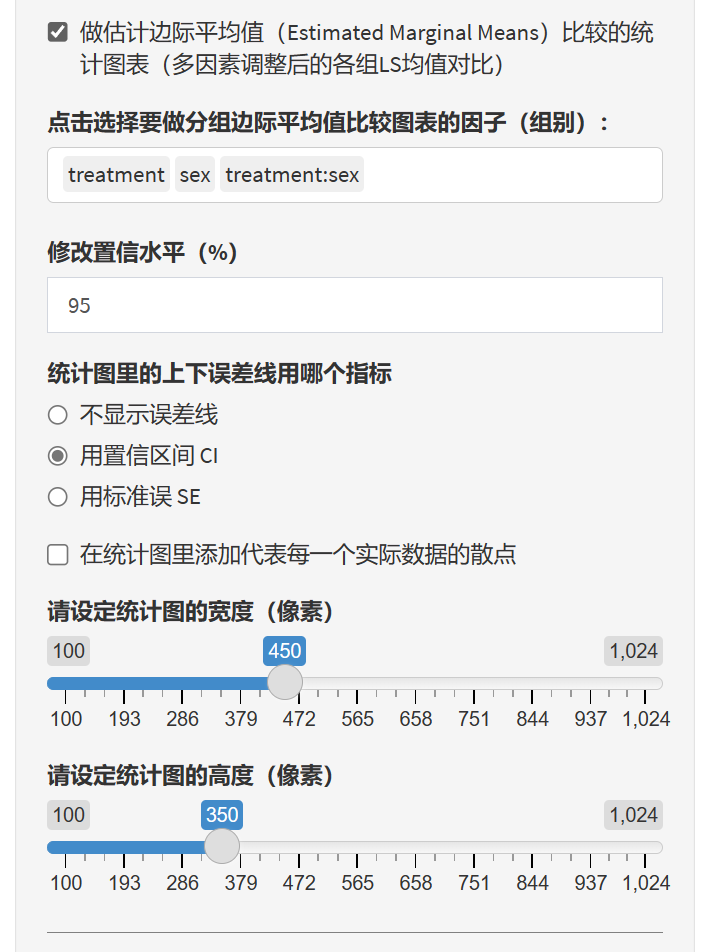Screen dimensions: 701x952
Task: Select the 'sex' tag in factor selector
Action: [x=195, y=175]
